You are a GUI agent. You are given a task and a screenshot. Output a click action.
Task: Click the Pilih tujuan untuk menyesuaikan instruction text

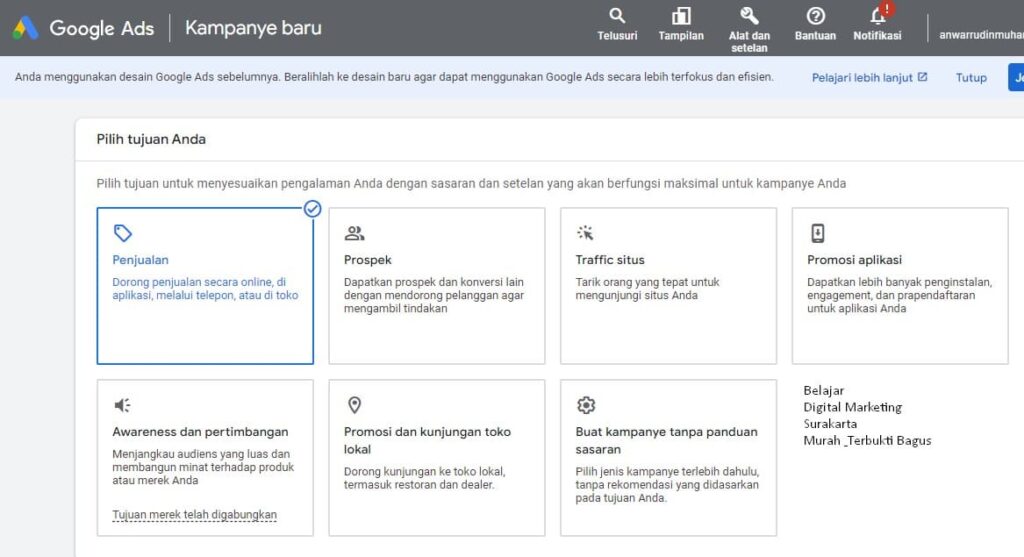pyautogui.click(x=471, y=183)
